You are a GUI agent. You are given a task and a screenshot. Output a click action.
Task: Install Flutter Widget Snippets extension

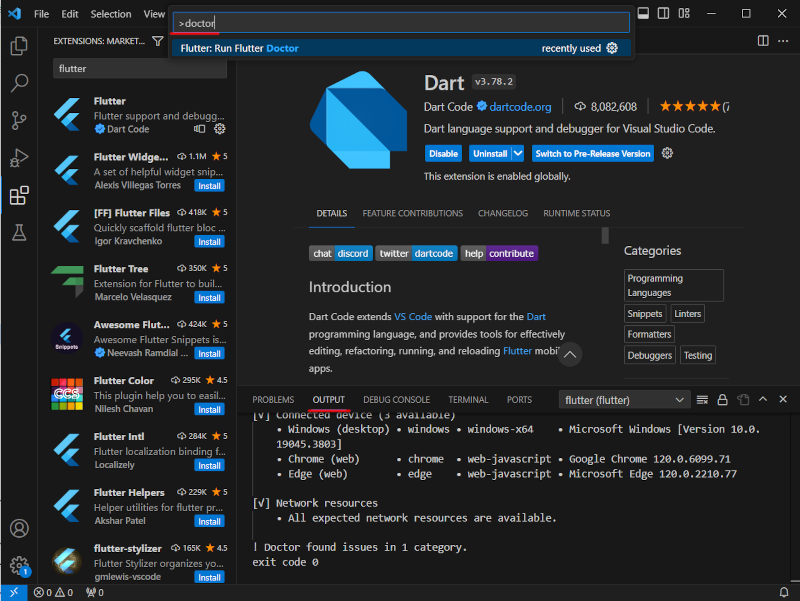(209, 186)
